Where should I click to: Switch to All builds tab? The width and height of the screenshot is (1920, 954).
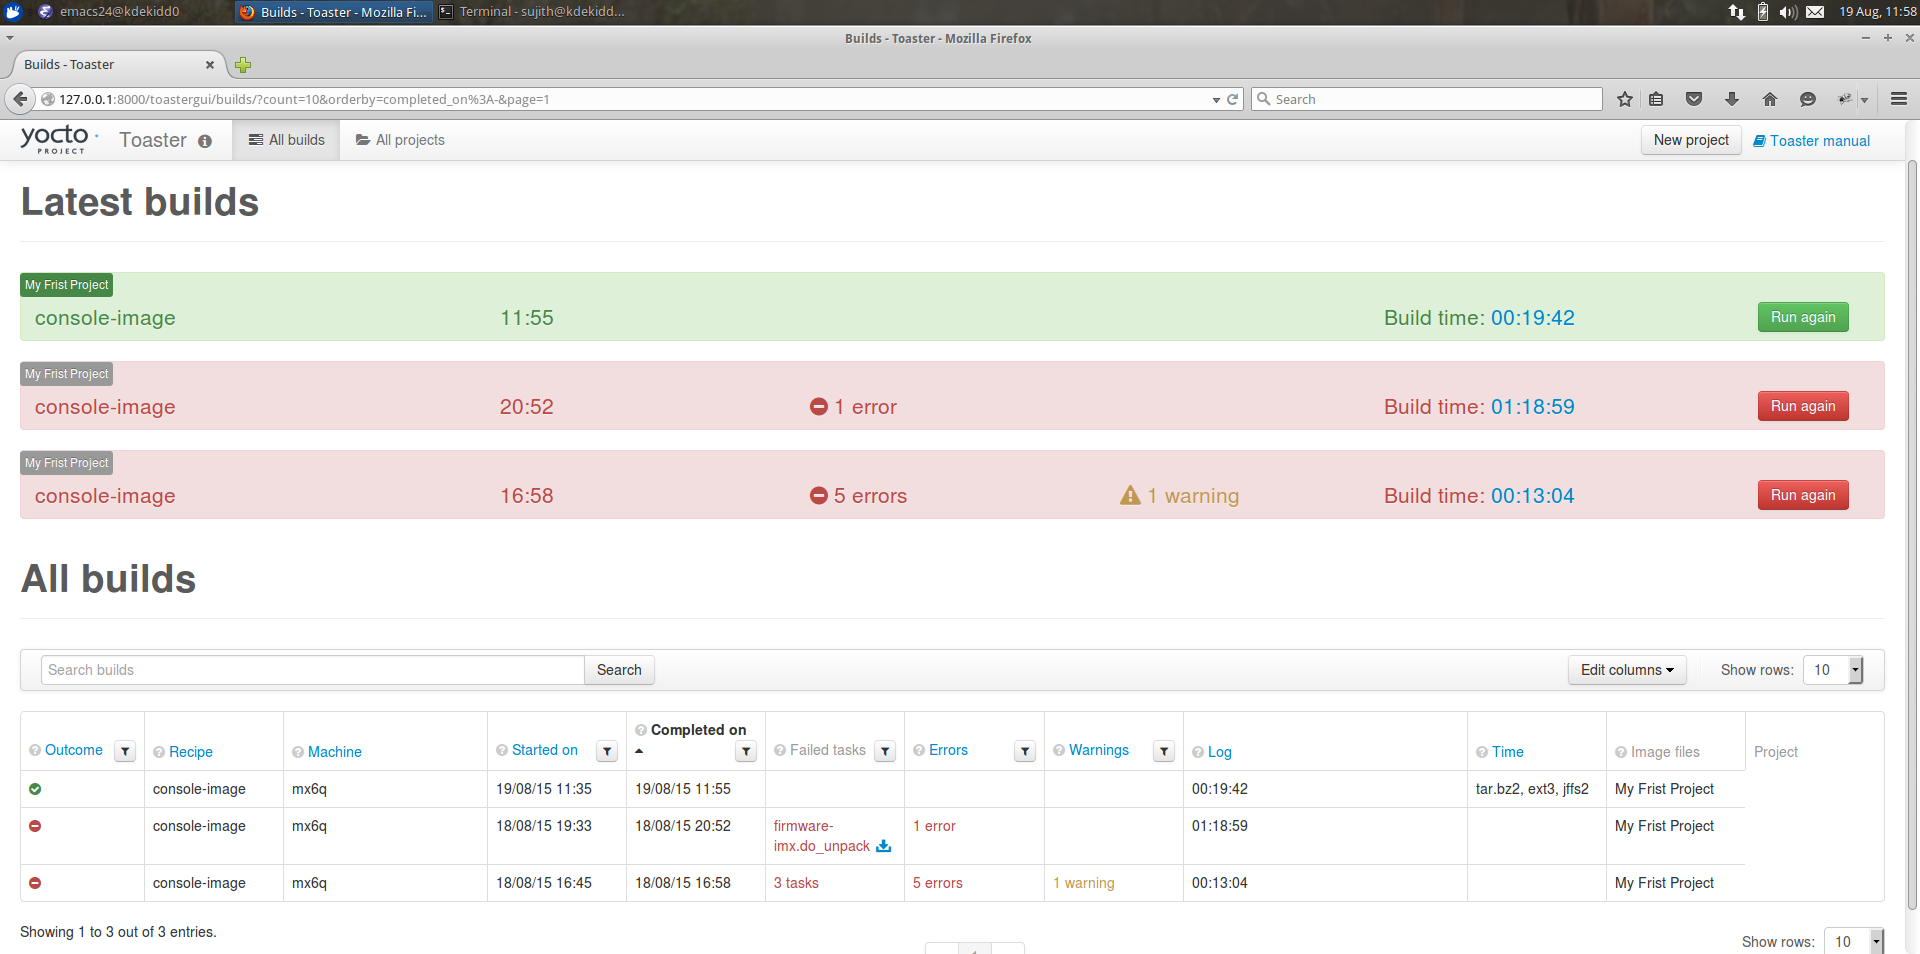287,140
